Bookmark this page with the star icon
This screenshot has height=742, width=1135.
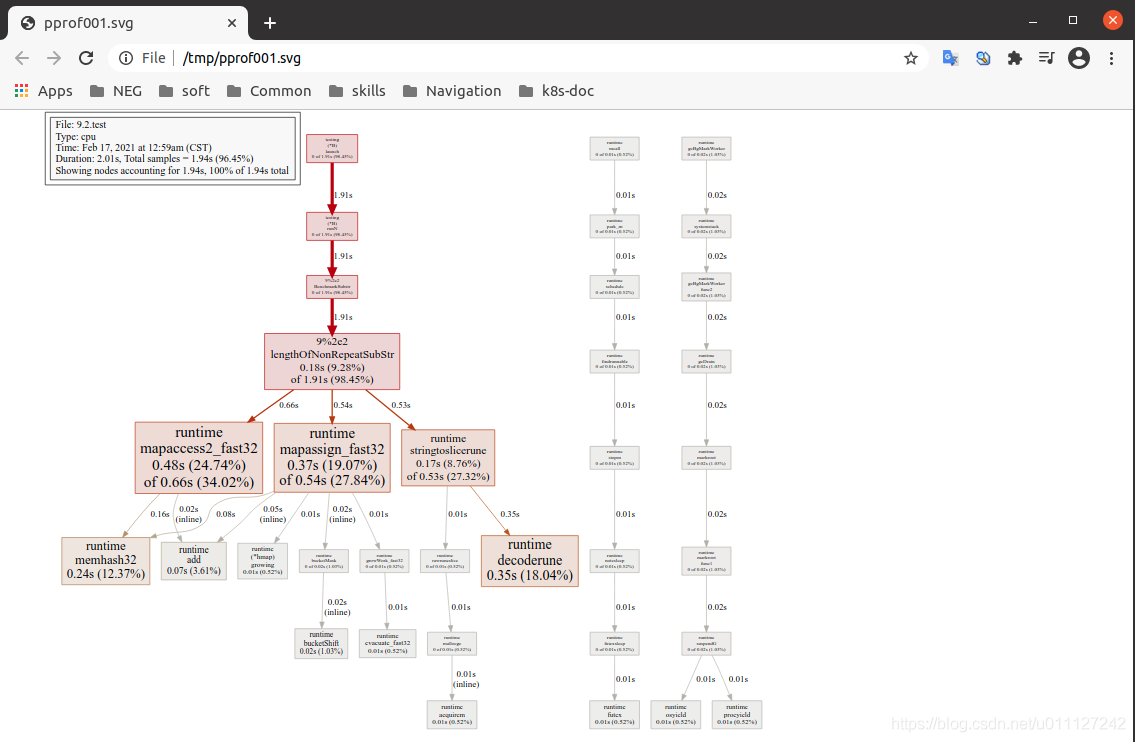911,58
